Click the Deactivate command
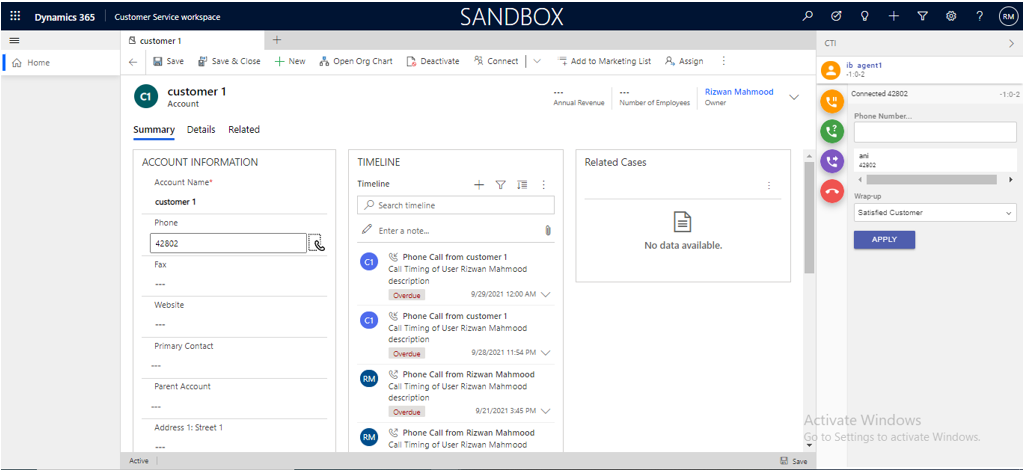The image size is (1026, 470). 433,61
